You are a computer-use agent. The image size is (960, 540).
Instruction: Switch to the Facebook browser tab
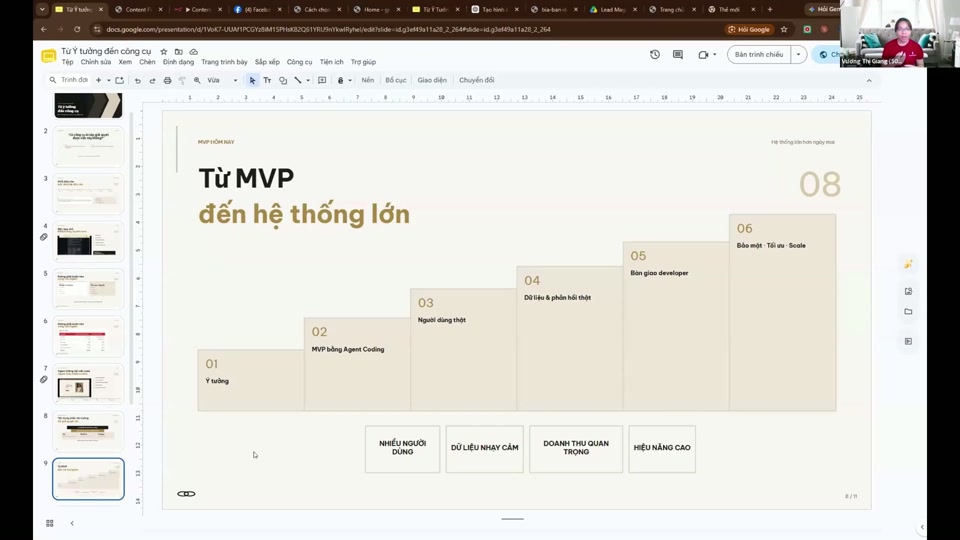pos(258,9)
